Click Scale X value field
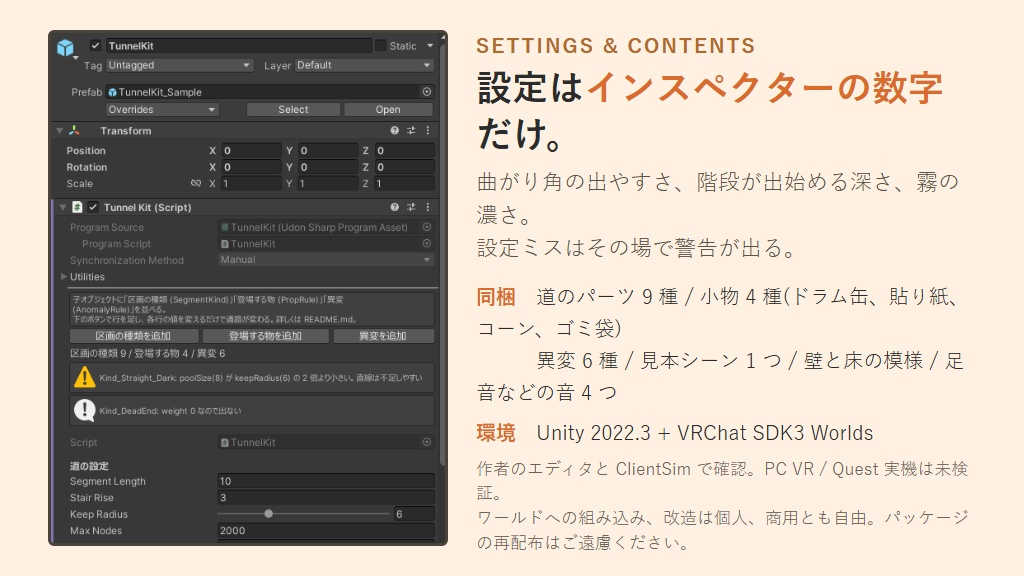Viewport: 1024px width, 576px height. [251, 184]
